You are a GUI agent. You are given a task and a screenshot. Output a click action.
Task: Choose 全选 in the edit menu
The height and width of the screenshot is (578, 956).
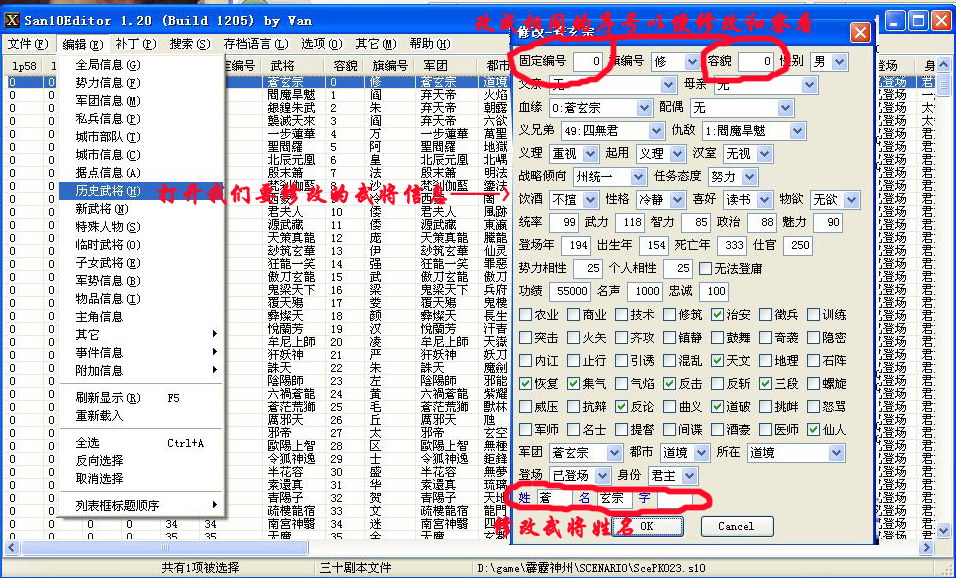click(88, 443)
